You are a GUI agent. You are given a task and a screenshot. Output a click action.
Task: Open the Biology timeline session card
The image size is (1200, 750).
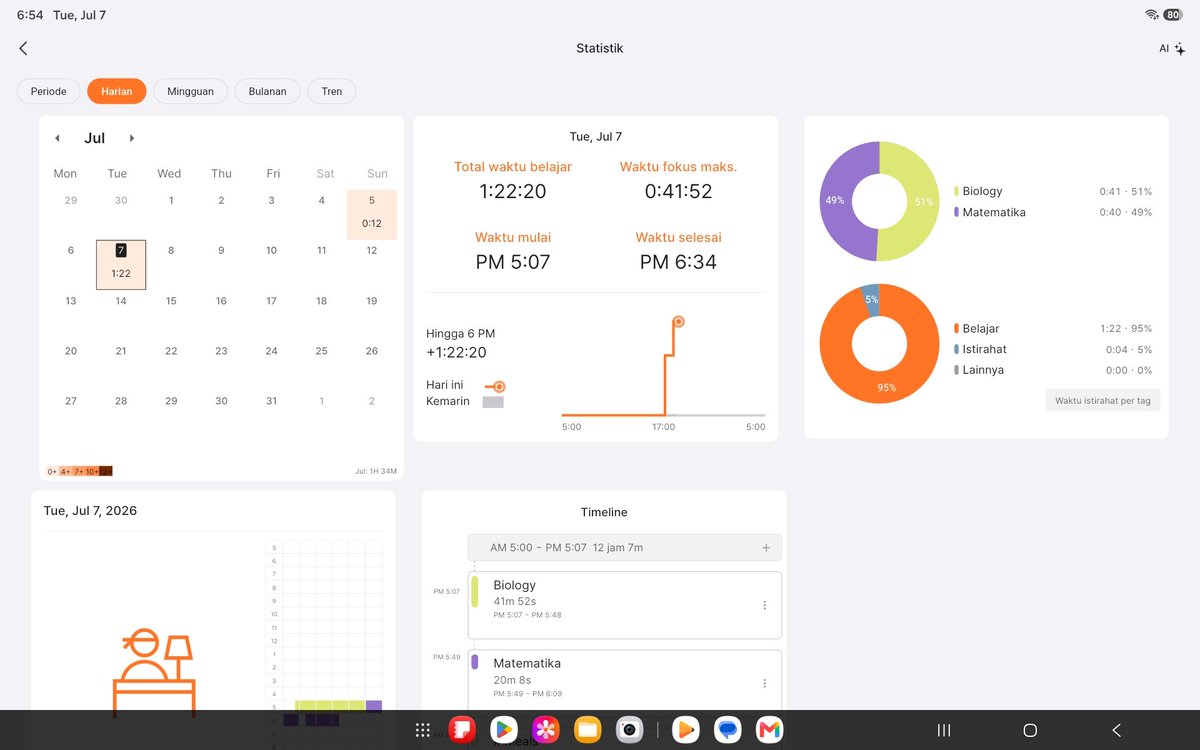(x=625, y=605)
